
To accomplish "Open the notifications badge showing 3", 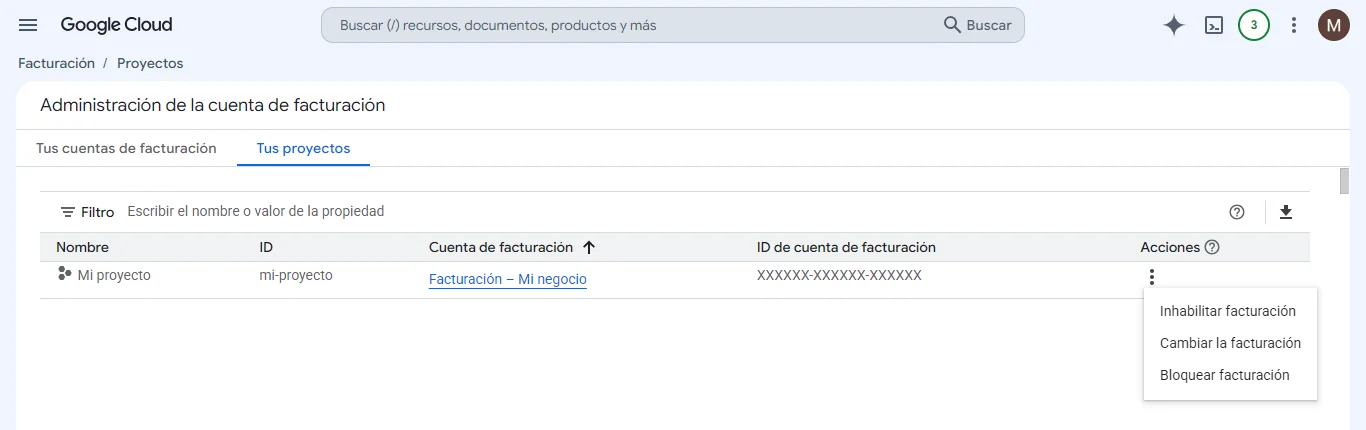I will pos(1254,25).
